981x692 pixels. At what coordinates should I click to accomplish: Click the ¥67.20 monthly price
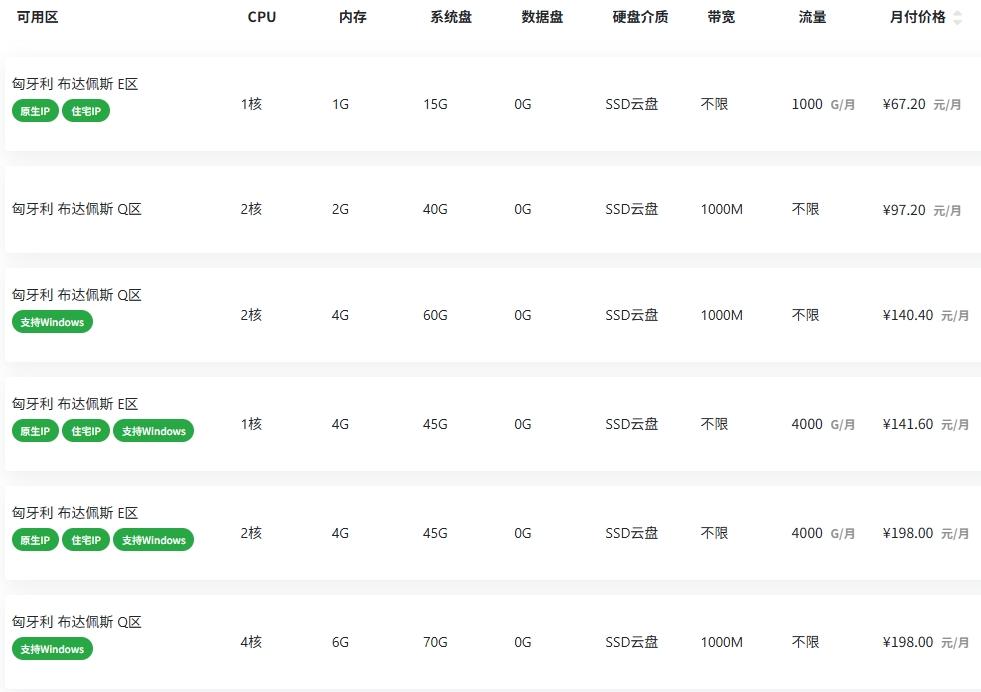(x=904, y=104)
